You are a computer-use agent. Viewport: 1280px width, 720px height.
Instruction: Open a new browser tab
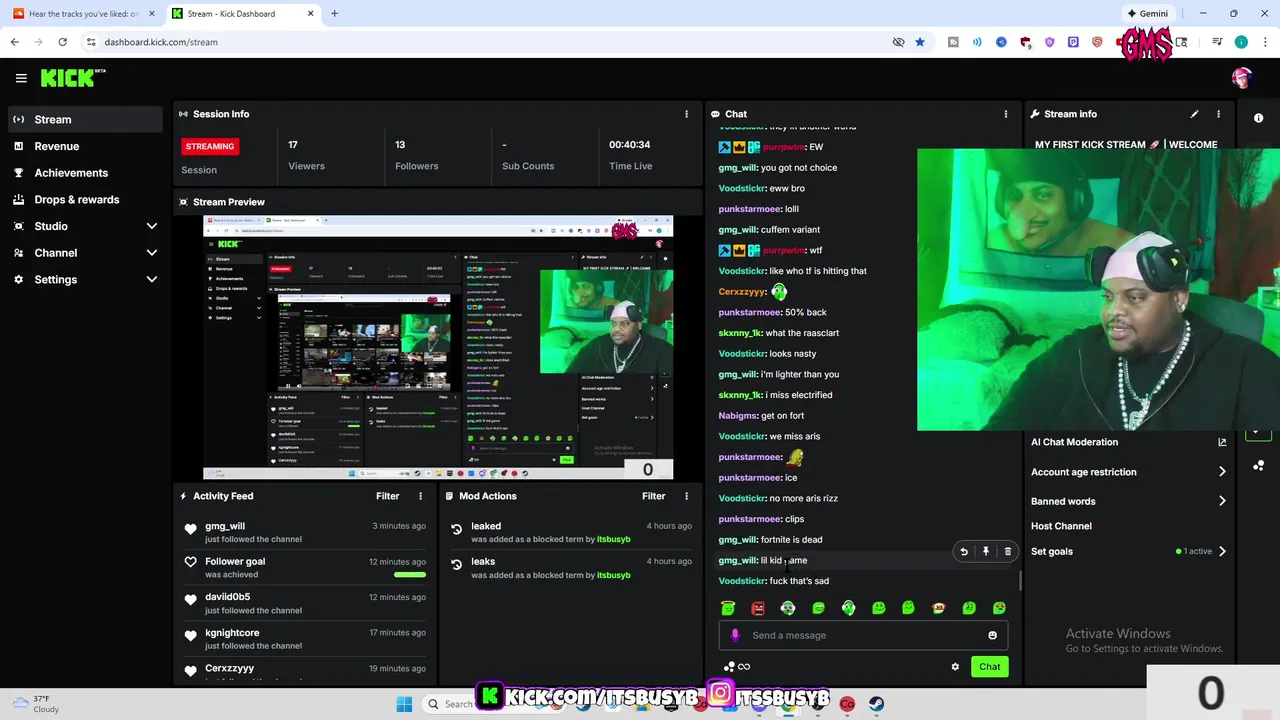pos(334,14)
